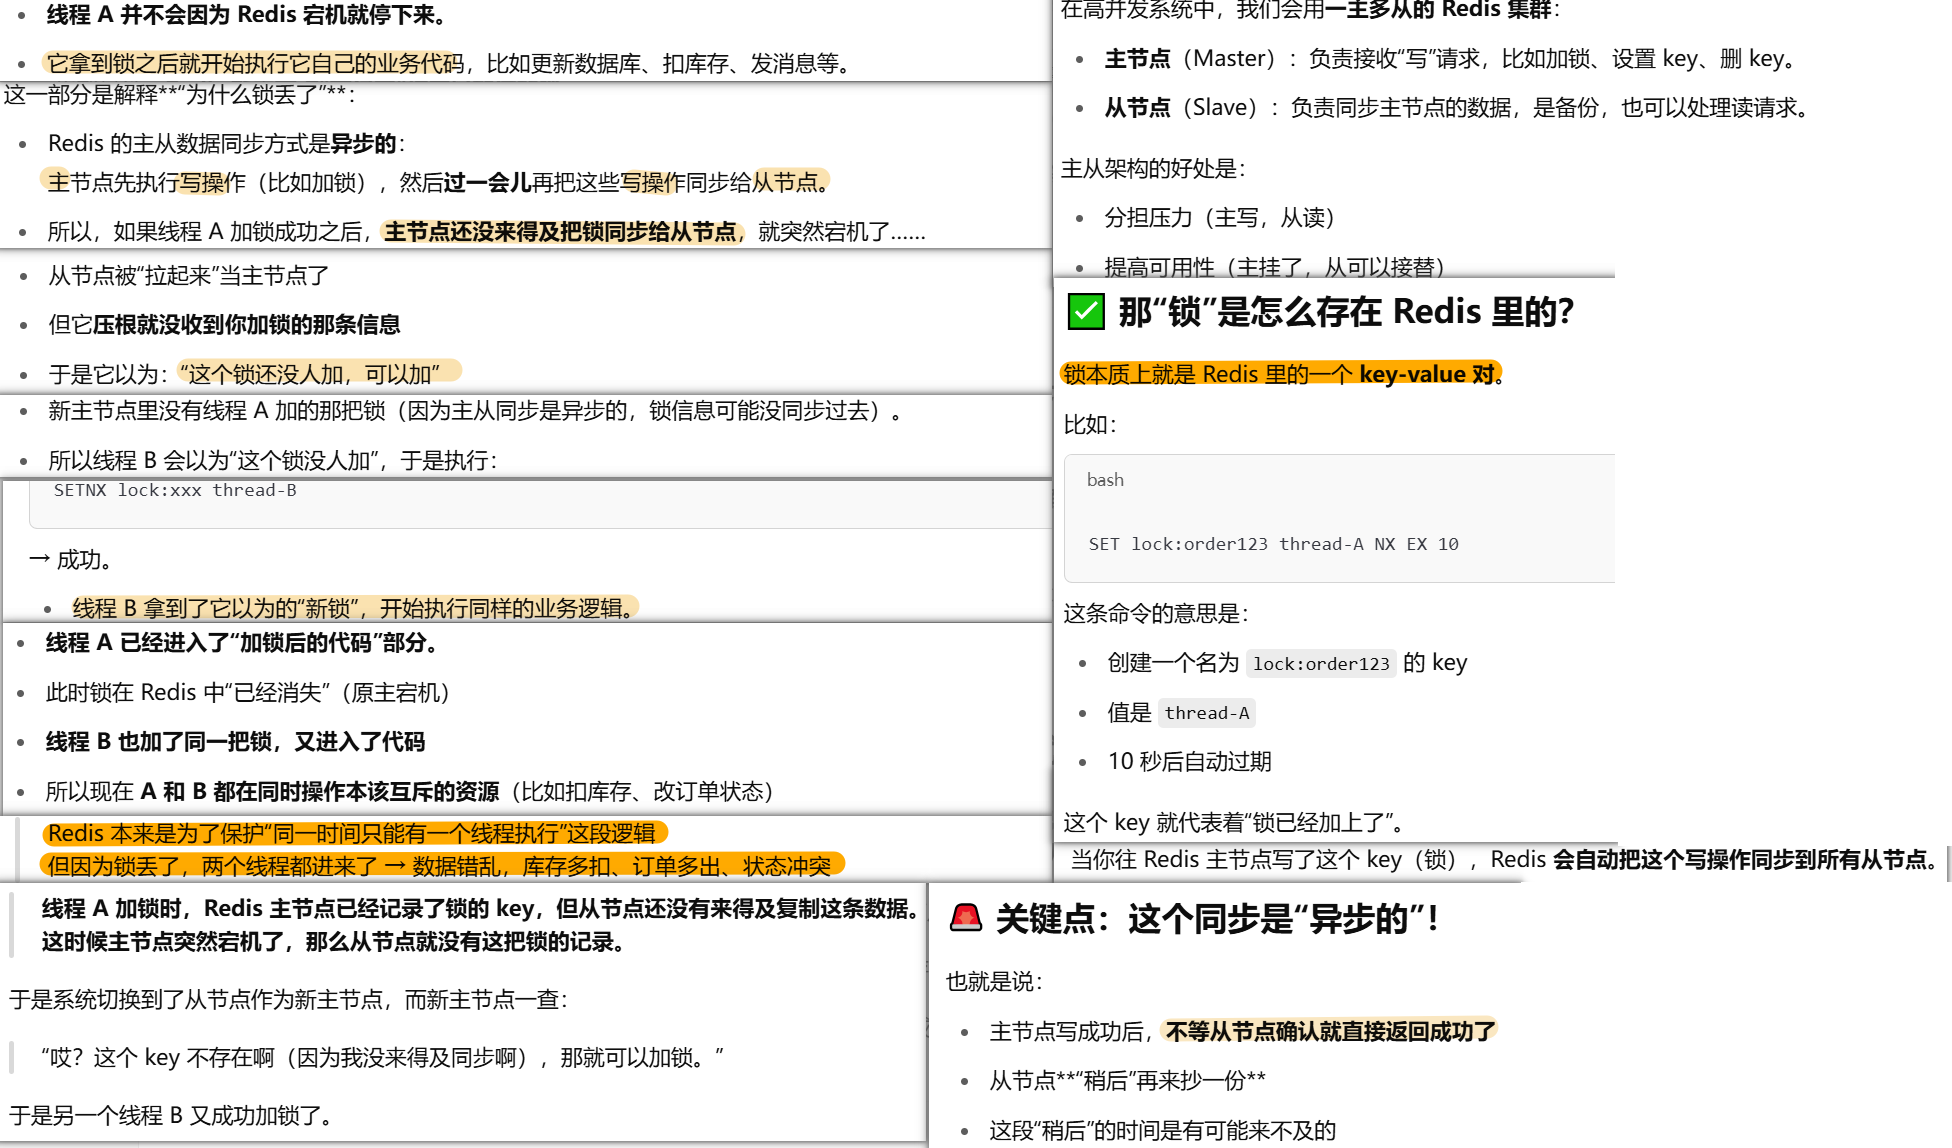Viewport: 1952px width, 1148px height.
Task: Click the line "主从架构的好处是:"
Action: pos(1153,169)
